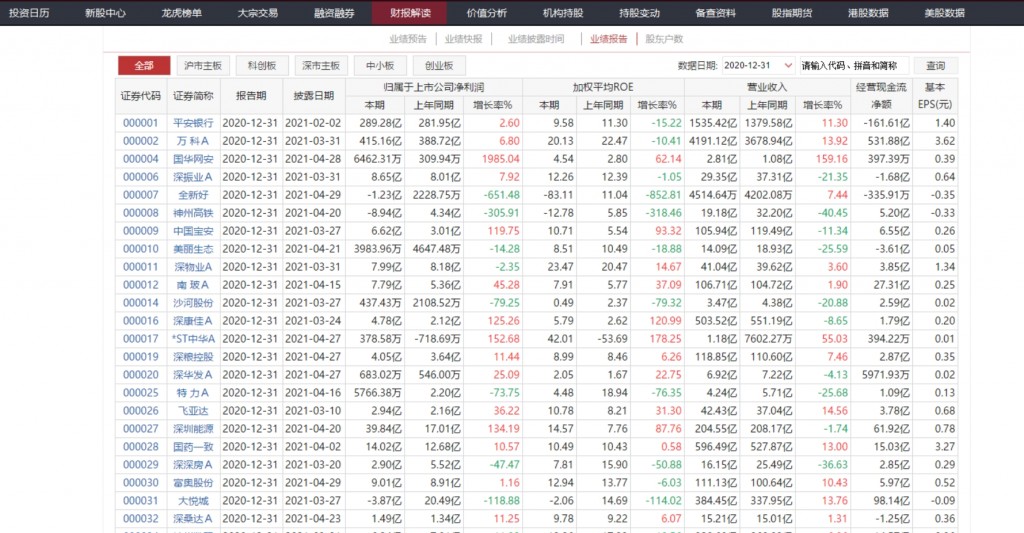This screenshot has width=1024, height=533.
Task: Switch to the 业绩预告 sub-tab
Action: pos(408,39)
